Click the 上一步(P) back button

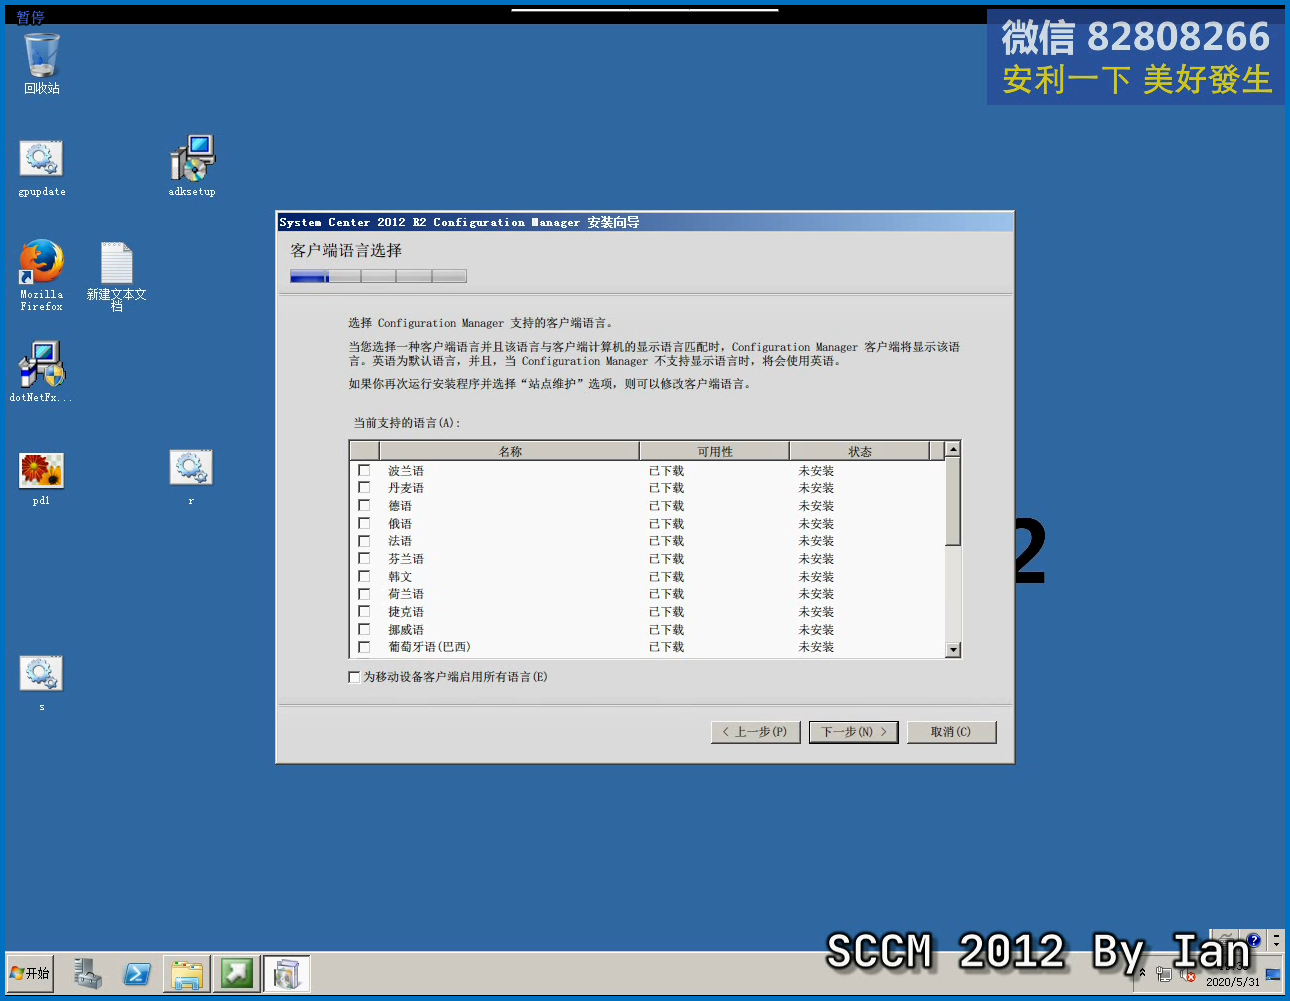[x=755, y=732]
